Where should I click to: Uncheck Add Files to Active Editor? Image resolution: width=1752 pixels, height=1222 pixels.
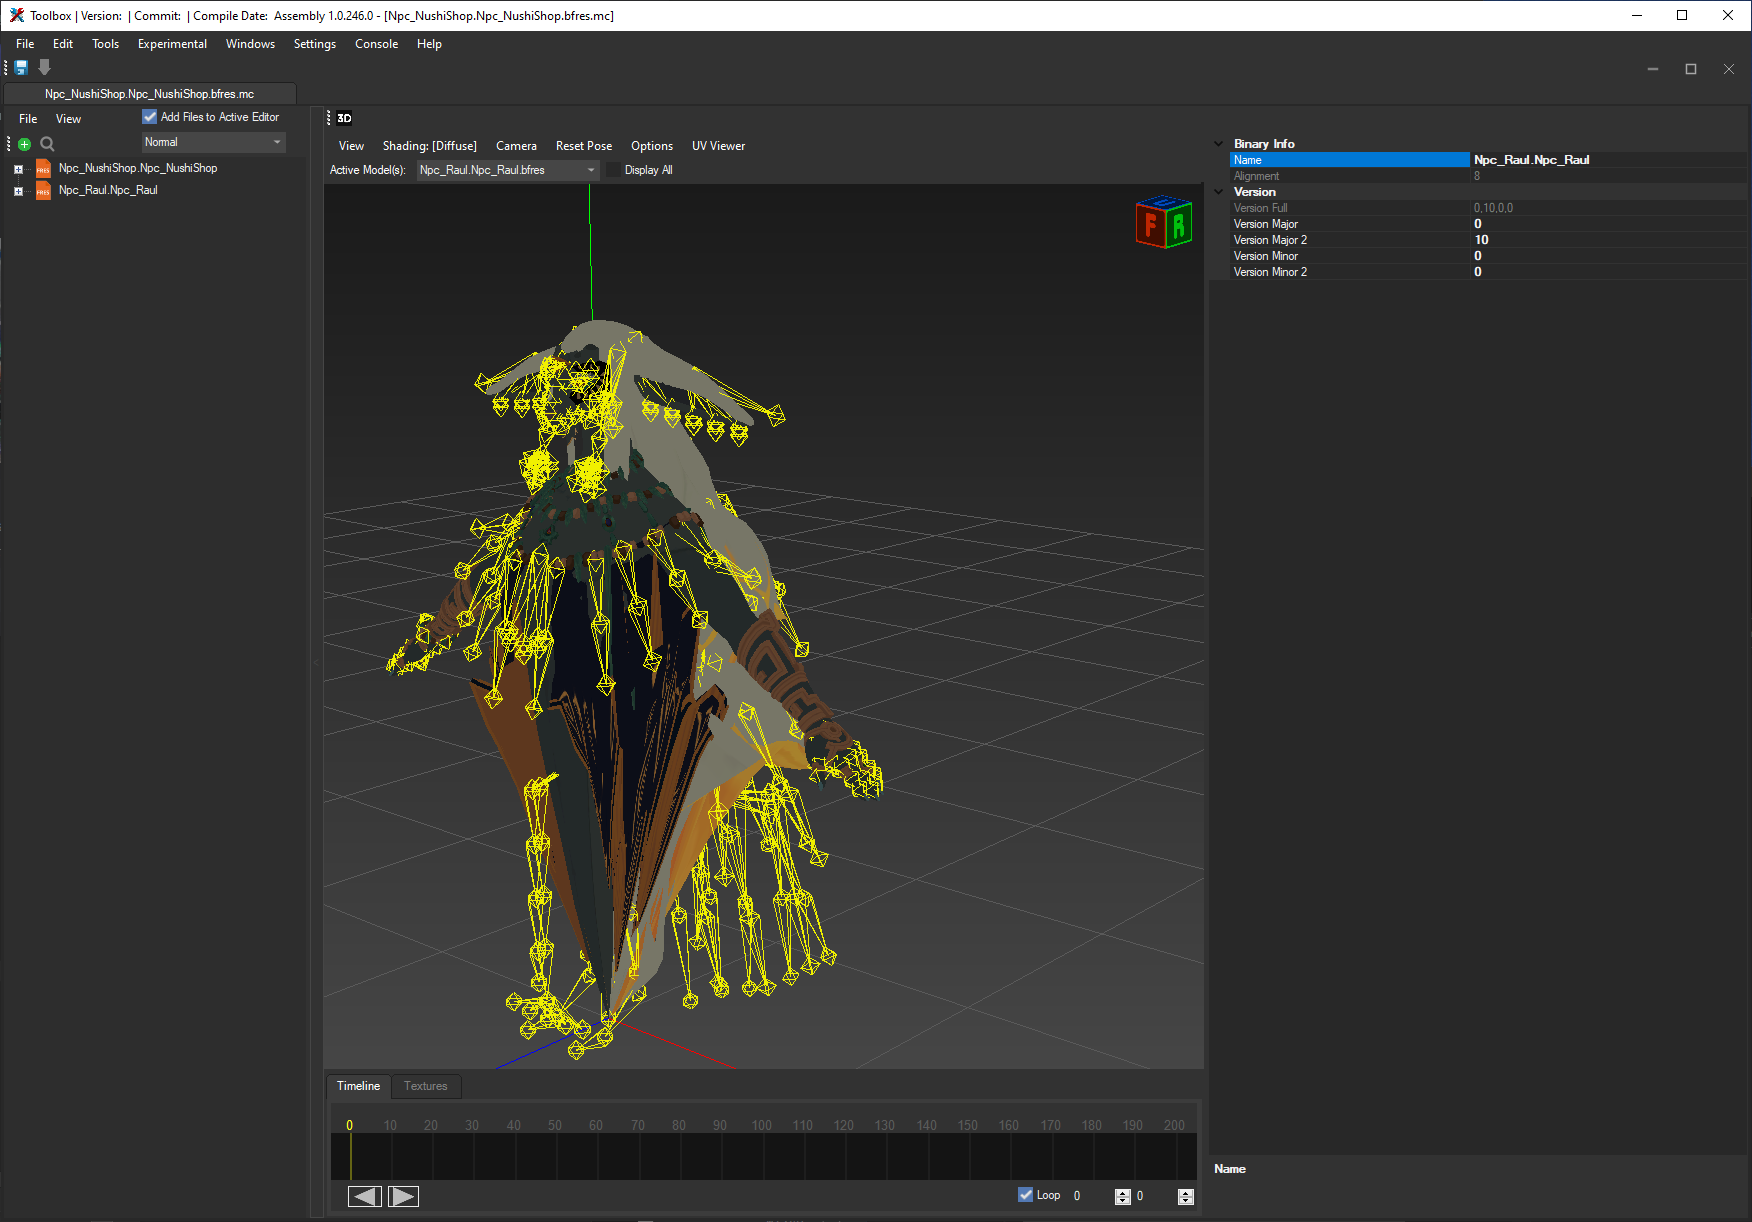pyautogui.click(x=150, y=117)
